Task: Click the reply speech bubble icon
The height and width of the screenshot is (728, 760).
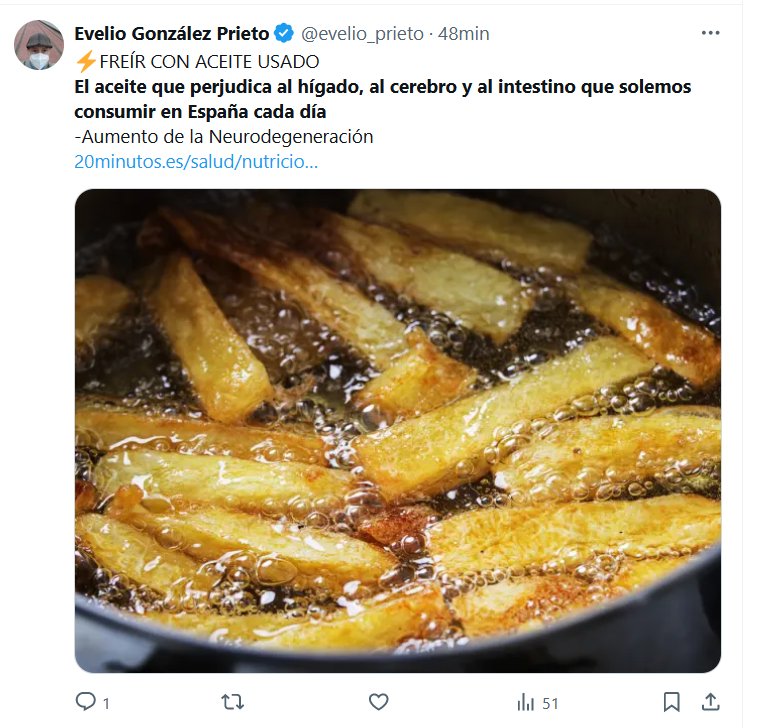Action: click(x=86, y=702)
